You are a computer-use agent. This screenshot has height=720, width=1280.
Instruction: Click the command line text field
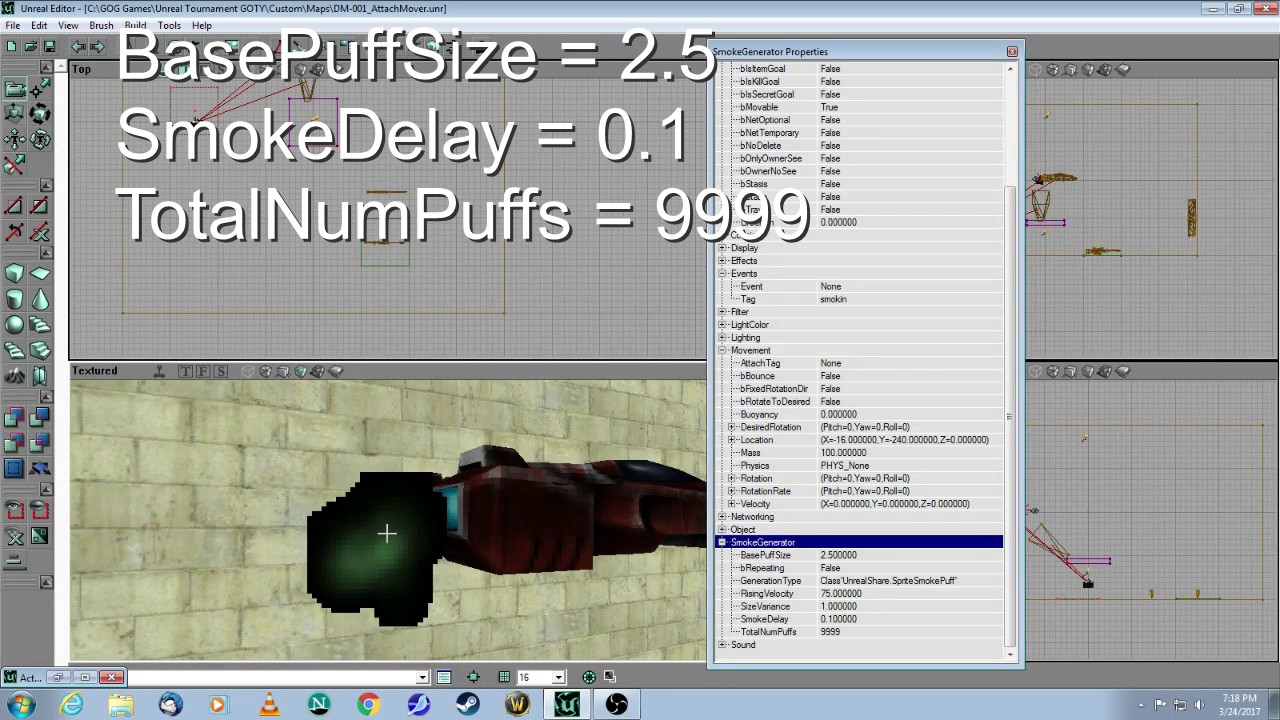point(272,677)
